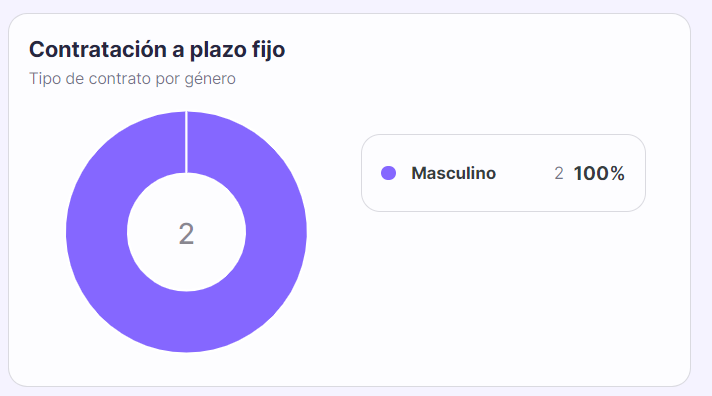The height and width of the screenshot is (396, 712).
Task: Click empty card area below the legend
Action: coord(503,295)
